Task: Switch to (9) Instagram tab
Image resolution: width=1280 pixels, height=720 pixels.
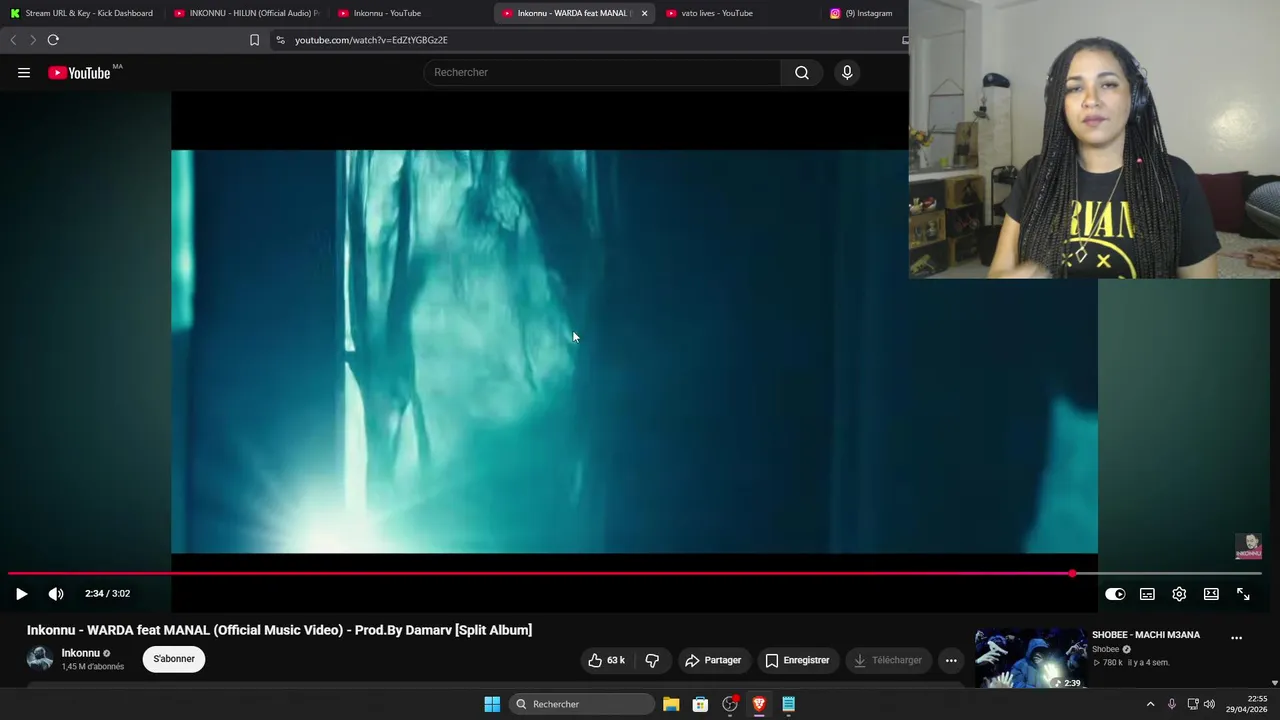Action: [864, 13]
